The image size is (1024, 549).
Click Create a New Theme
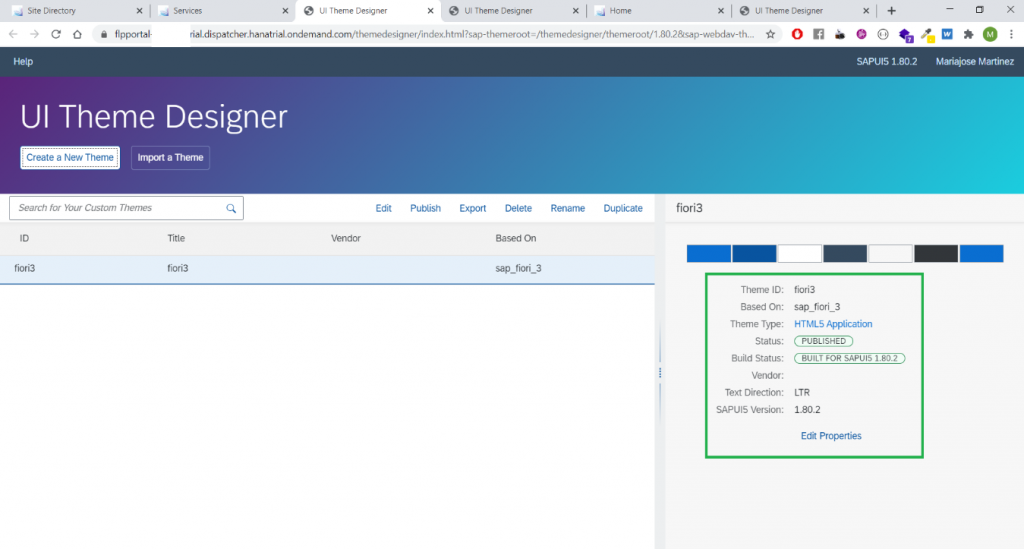(x=70, y=157)
